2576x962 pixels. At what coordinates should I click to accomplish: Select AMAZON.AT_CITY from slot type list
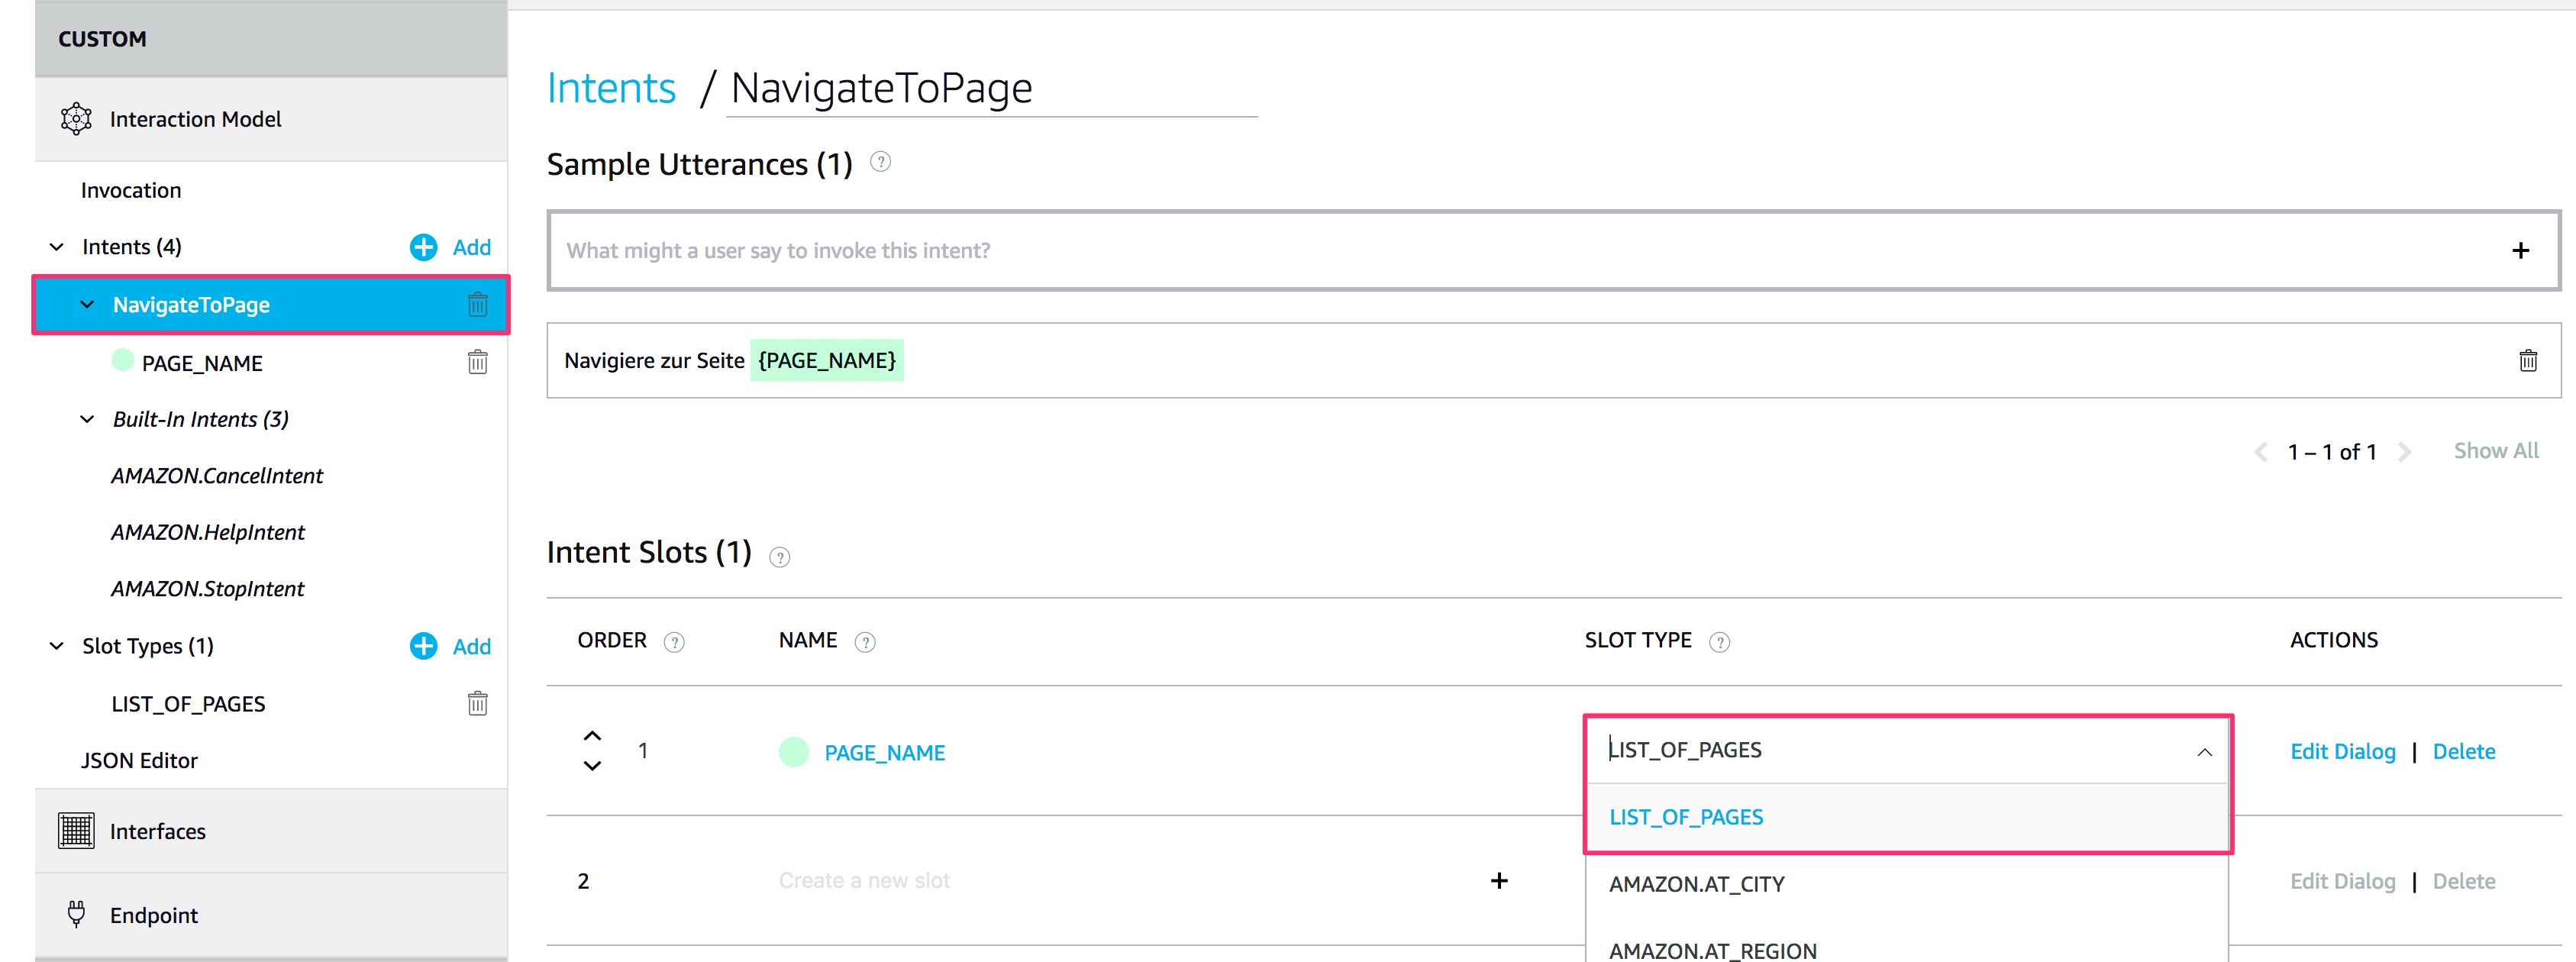1696,884
